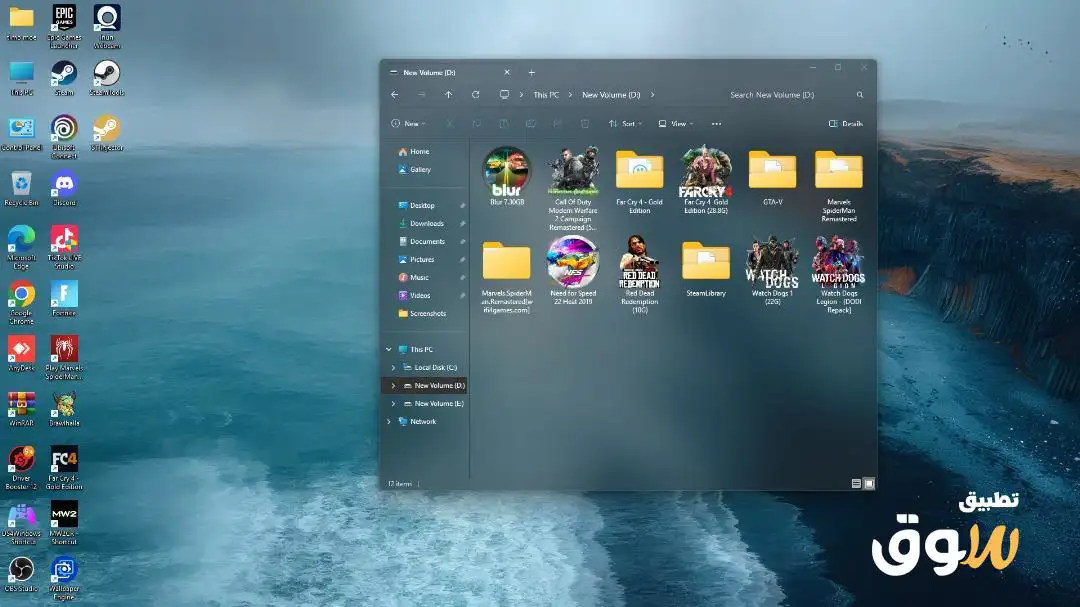This screenshot has height=607, width=1080.
Task: Open the New dropdown menu
Action: pos(408,124)
